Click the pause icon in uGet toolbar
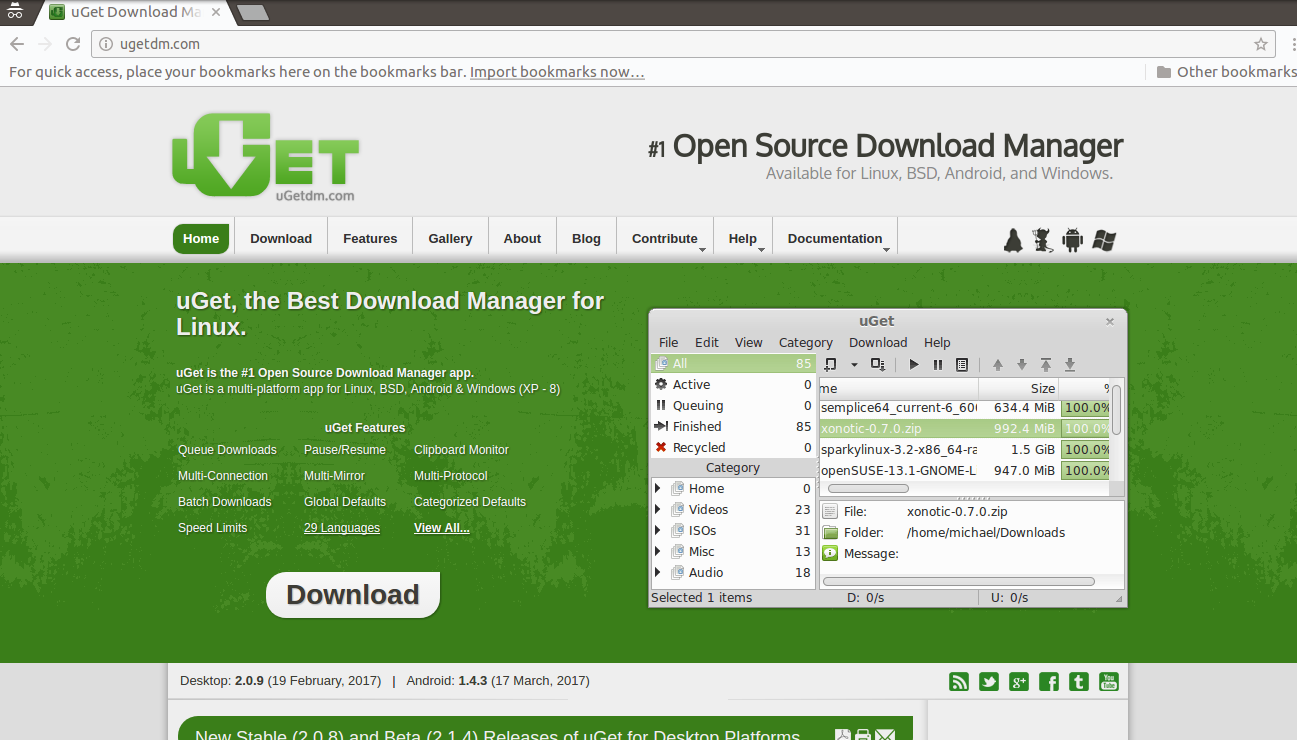Screen dimensions: 1297x740 pyautogui.click(x=938, y=365)
